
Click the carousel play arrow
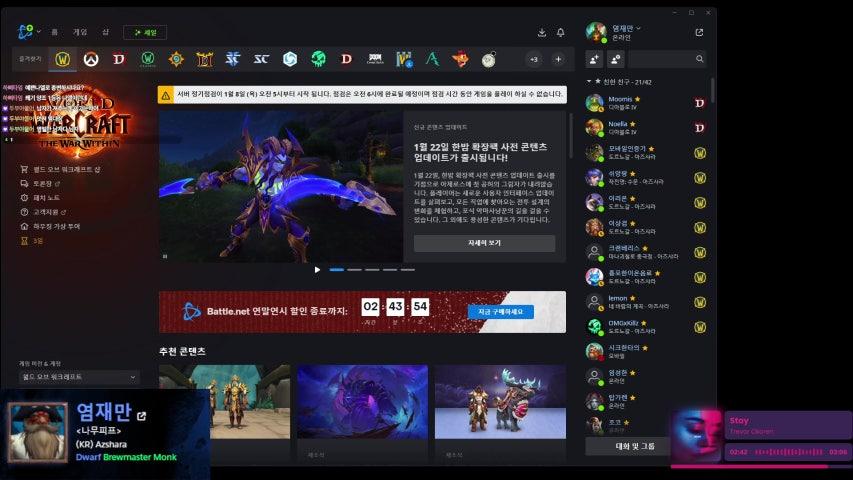click(317, 270)
